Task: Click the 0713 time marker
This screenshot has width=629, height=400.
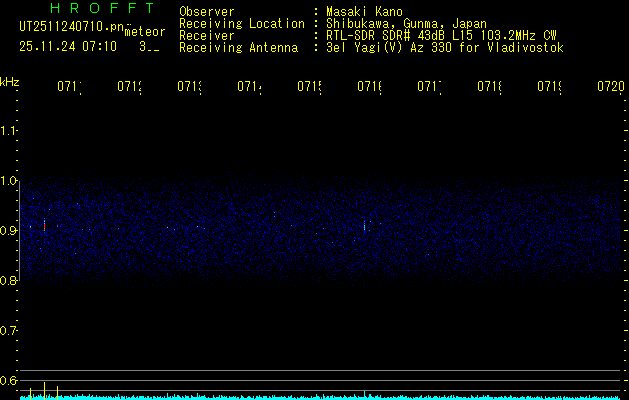Action: coord(189,87)
